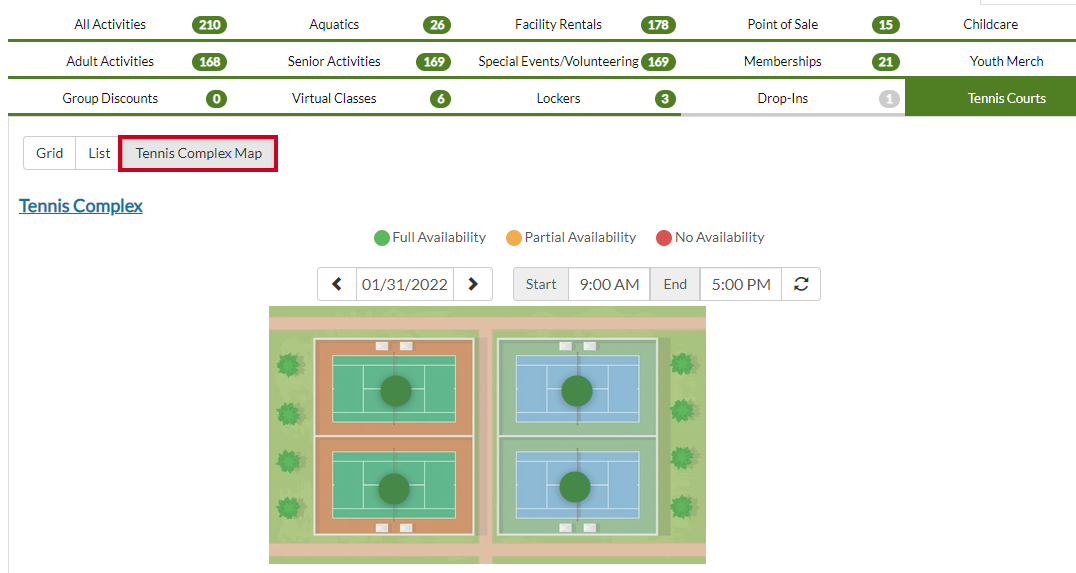Open the Virtual Classes category
The height and width of the screenshot is (573, 1076).
coord(334,99)
